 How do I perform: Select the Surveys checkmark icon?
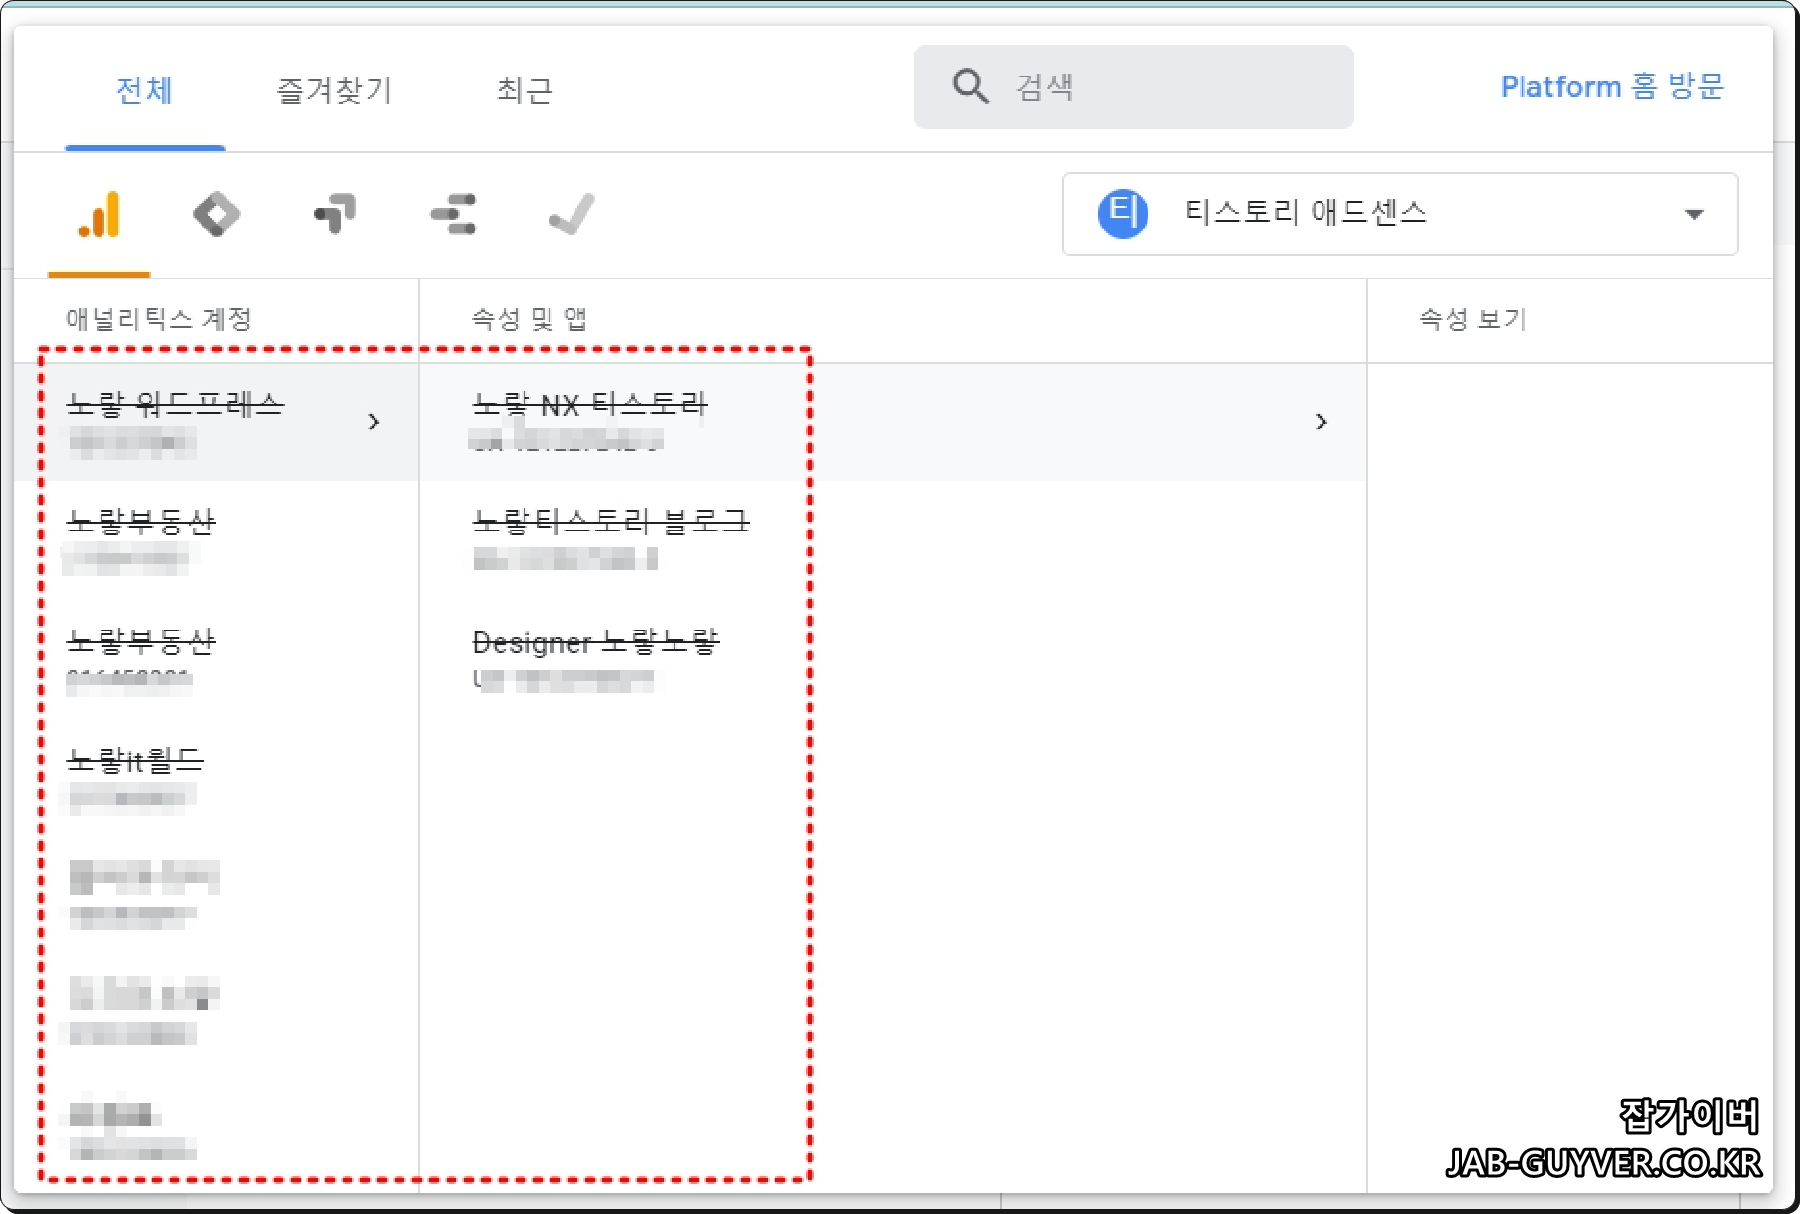572,214
